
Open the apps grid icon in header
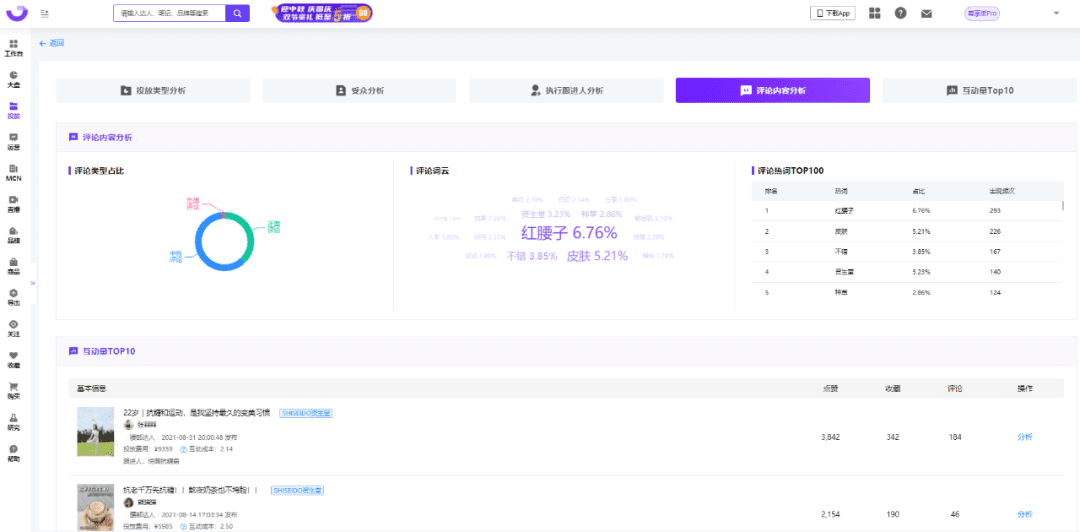click(x=875, y=13)
